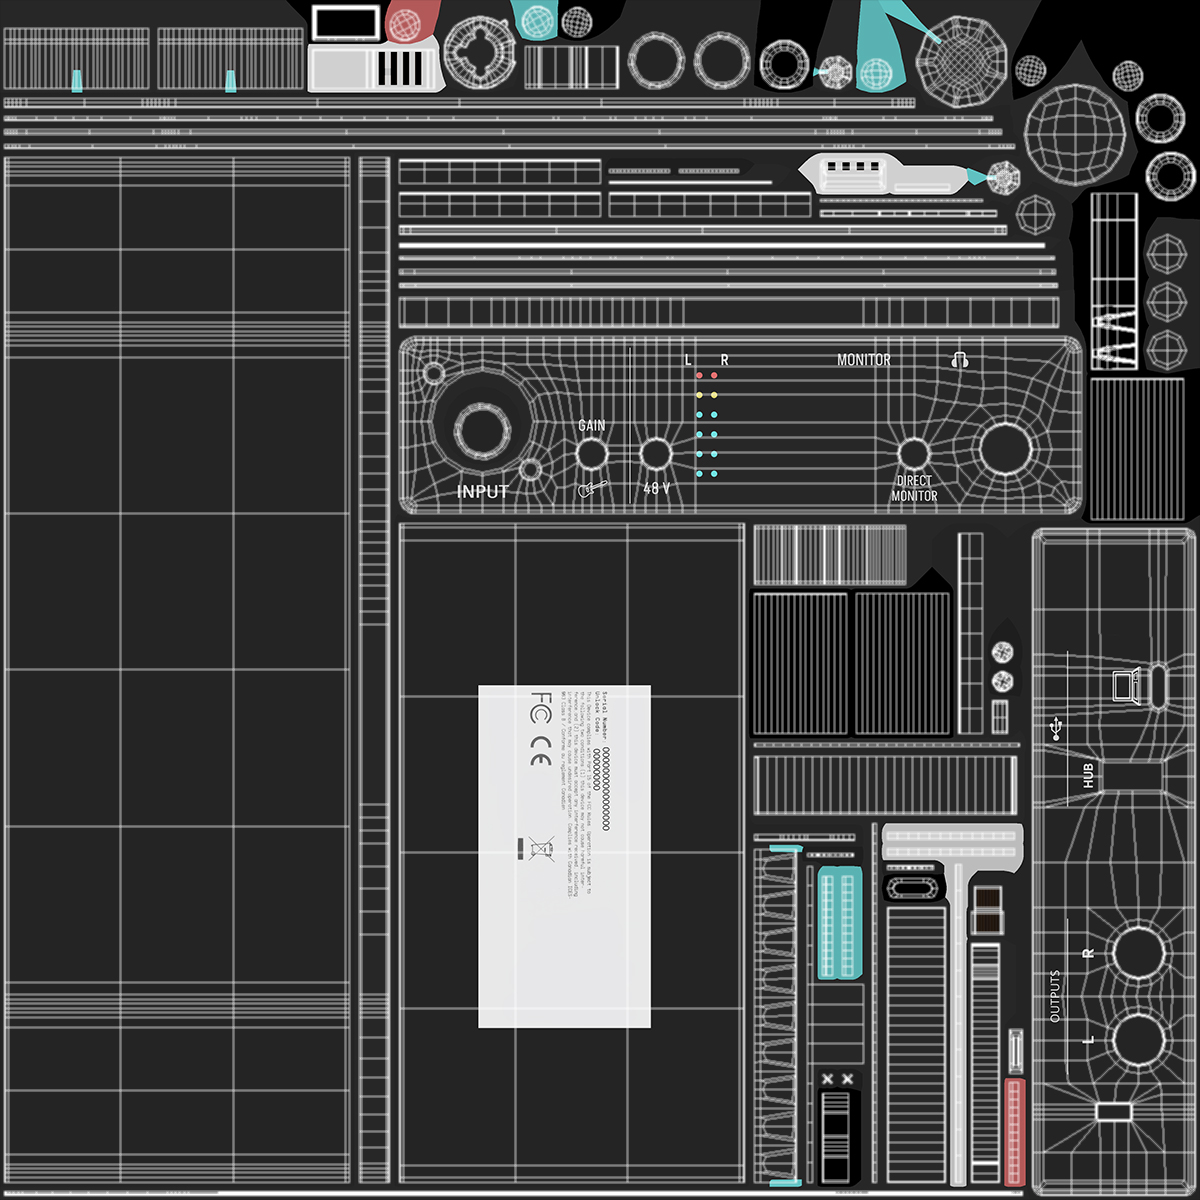This screenshot has height=1200, width=1200.
Task: Click the FCC logo on the white label
Action: click(x=540, y=708)
